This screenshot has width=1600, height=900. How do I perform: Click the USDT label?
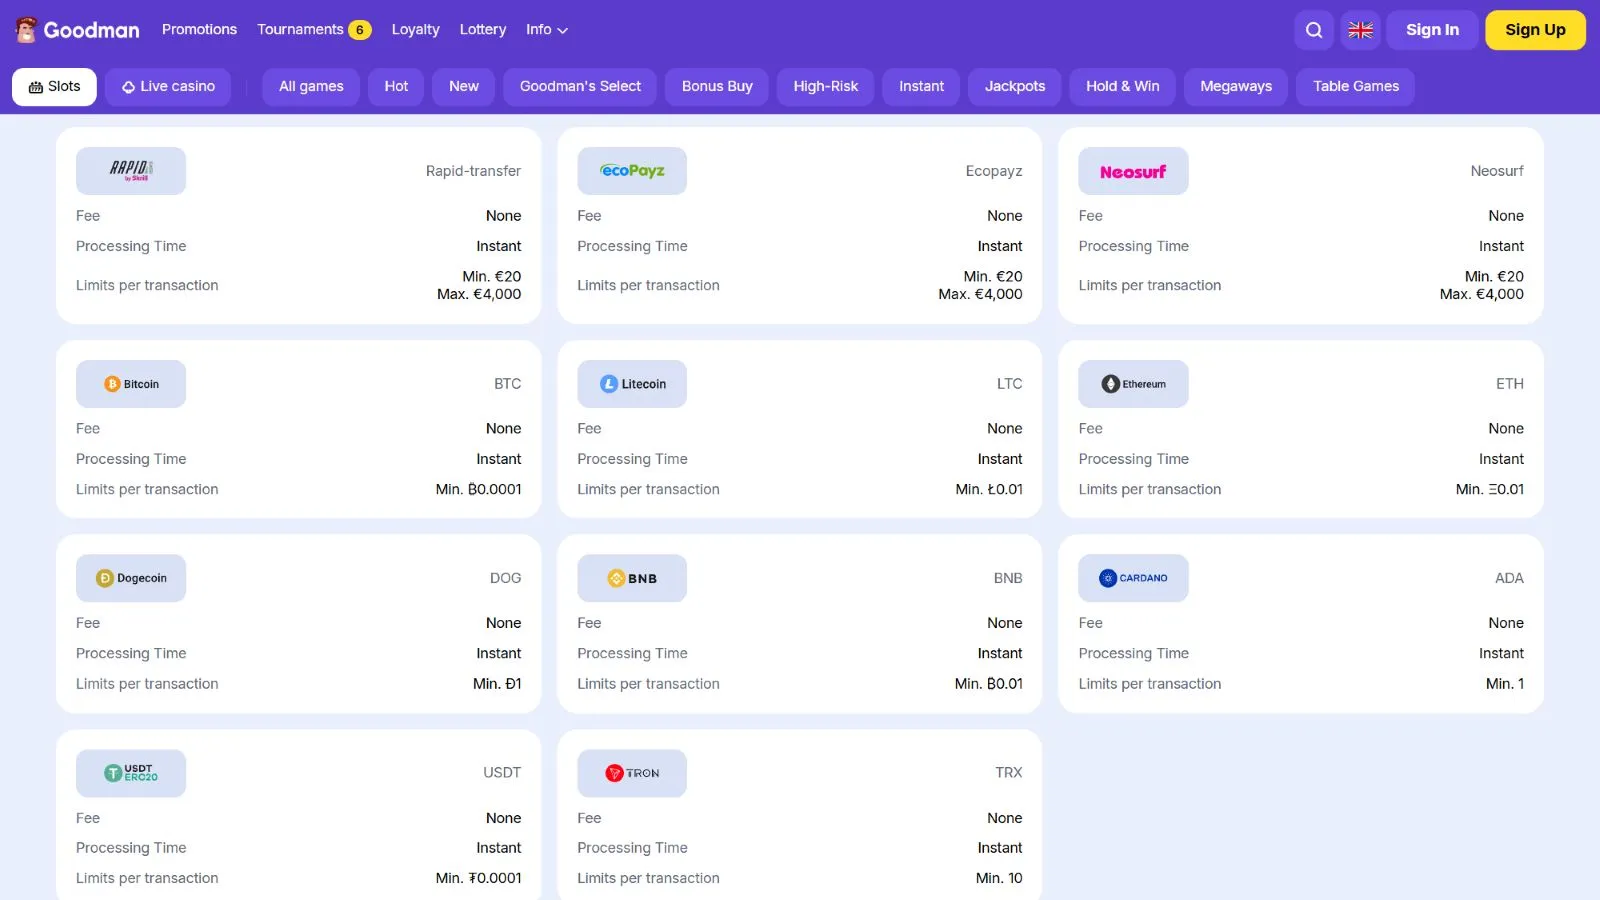(502, 773)
